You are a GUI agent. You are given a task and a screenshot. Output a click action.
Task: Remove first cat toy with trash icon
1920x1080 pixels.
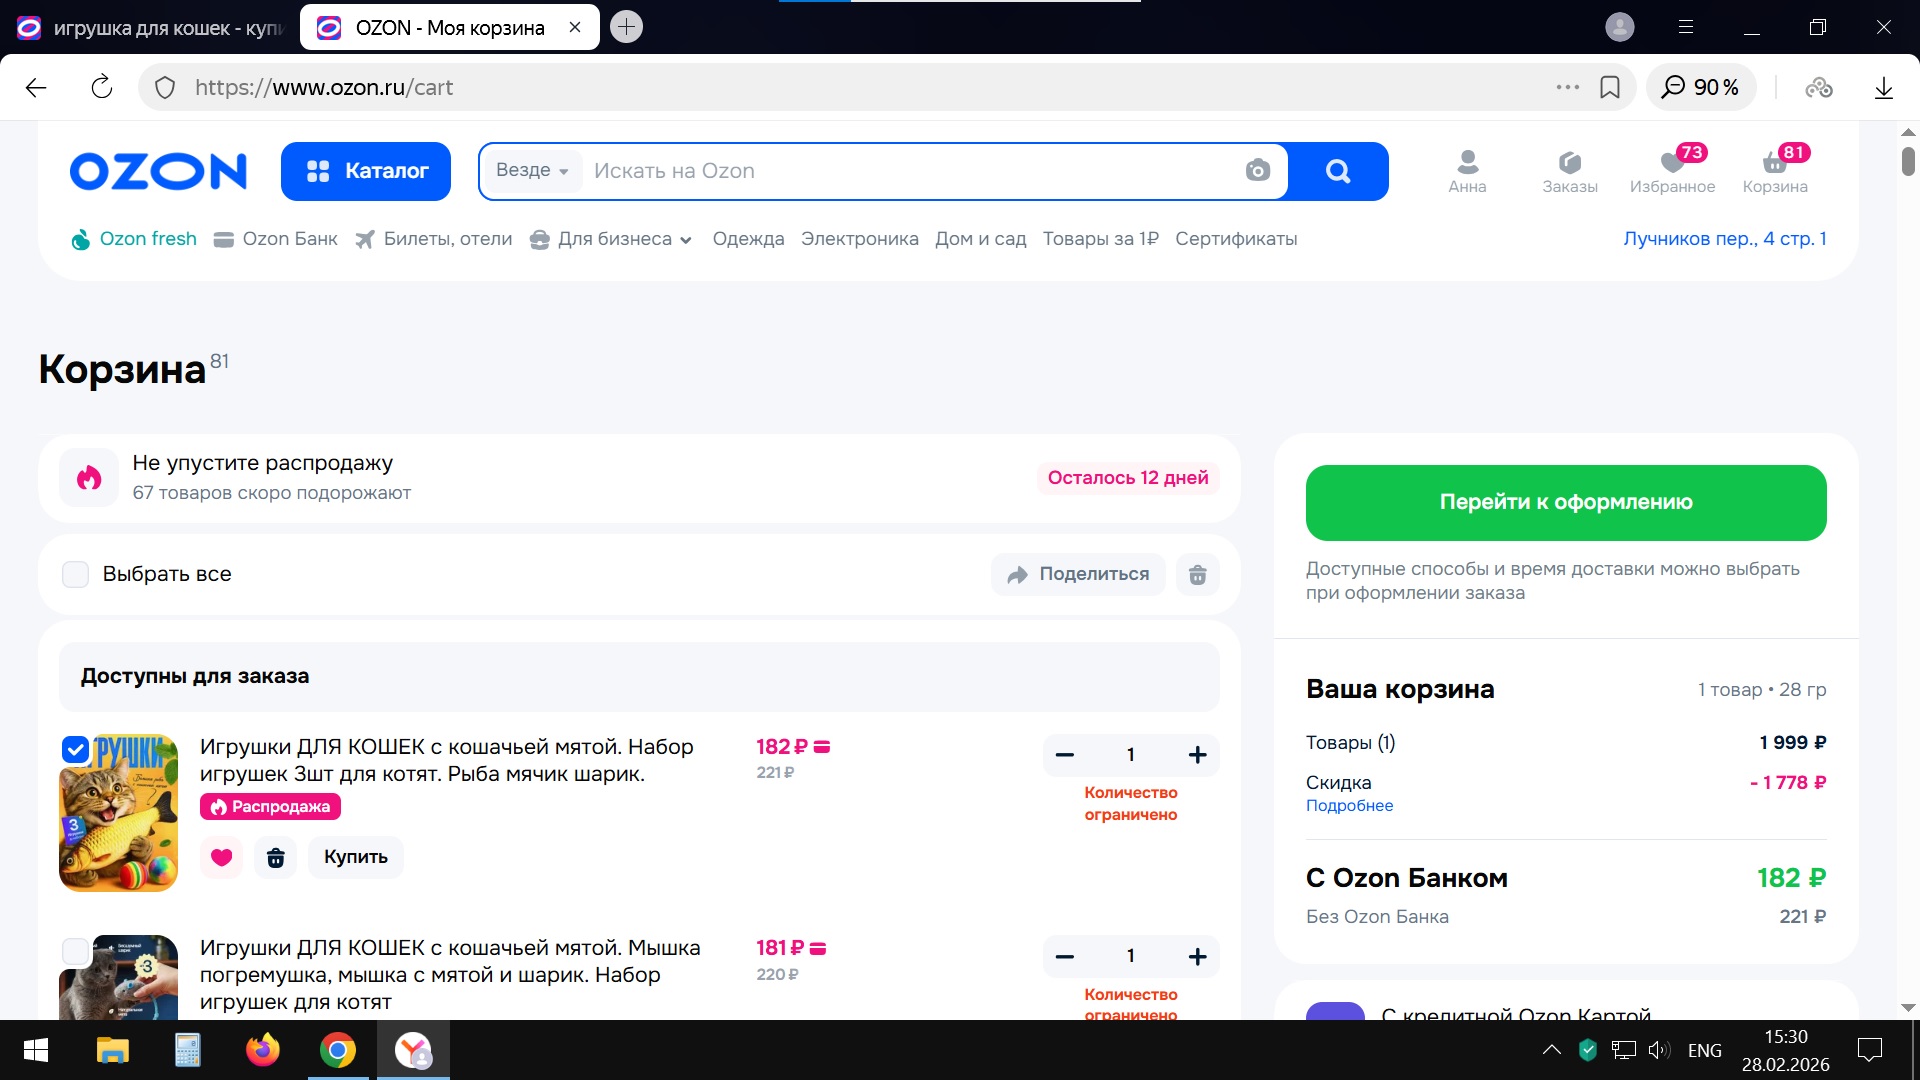pyautogui.click(x=276, y=857)
